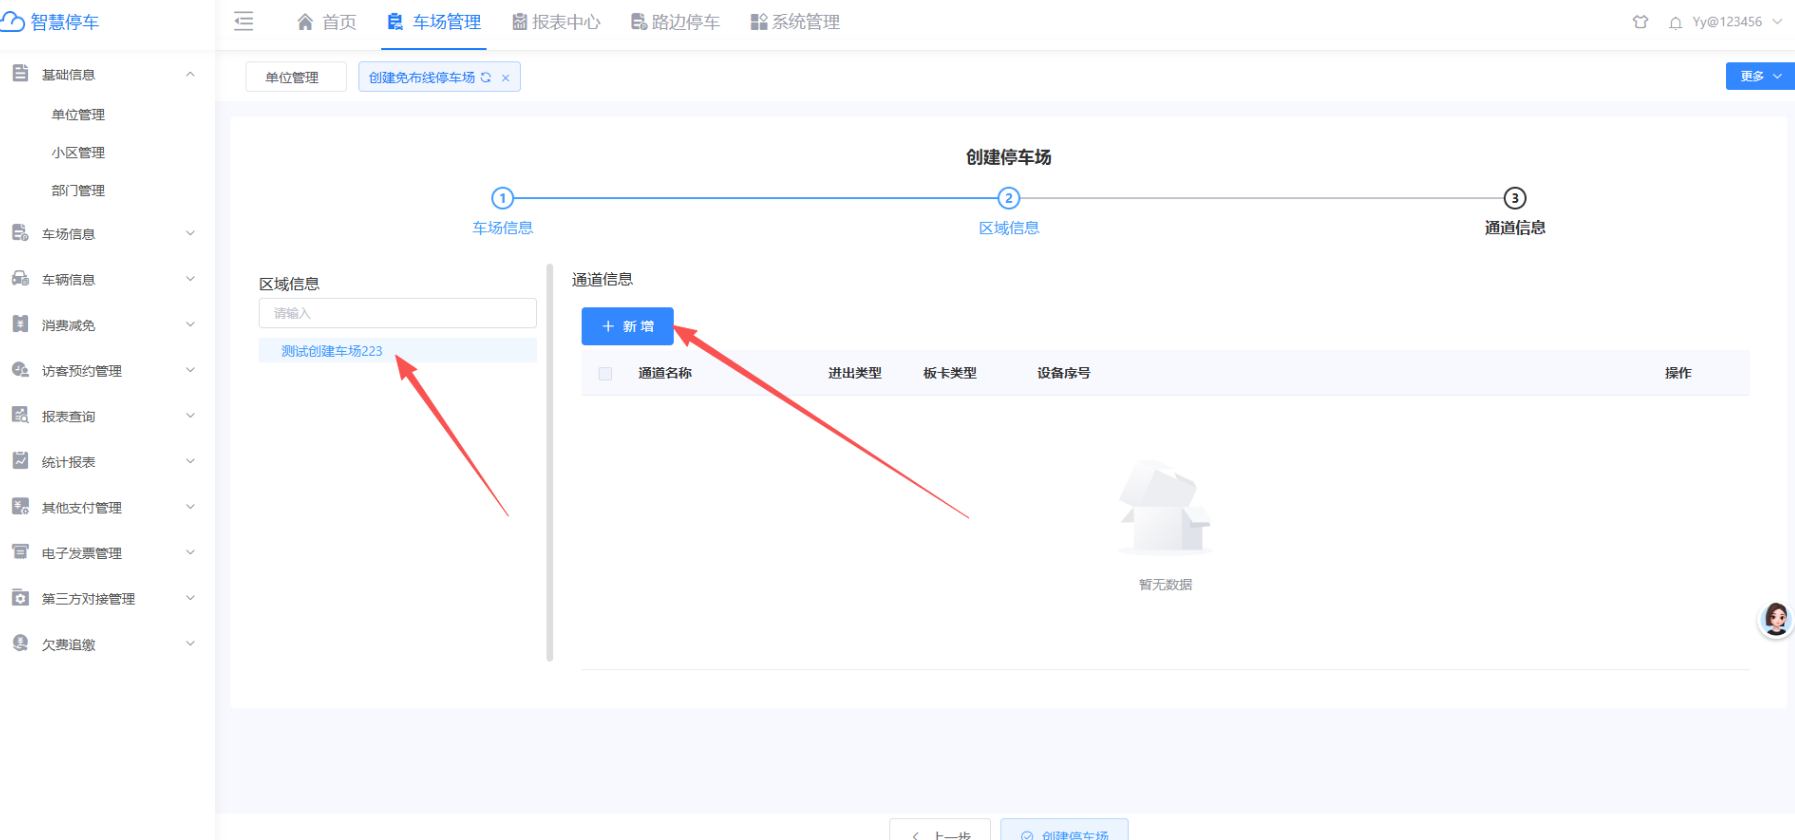This screenshot has height=840, width=1795.
Task: Open 系统管理 in top navigation
Action: click(795, 22)
